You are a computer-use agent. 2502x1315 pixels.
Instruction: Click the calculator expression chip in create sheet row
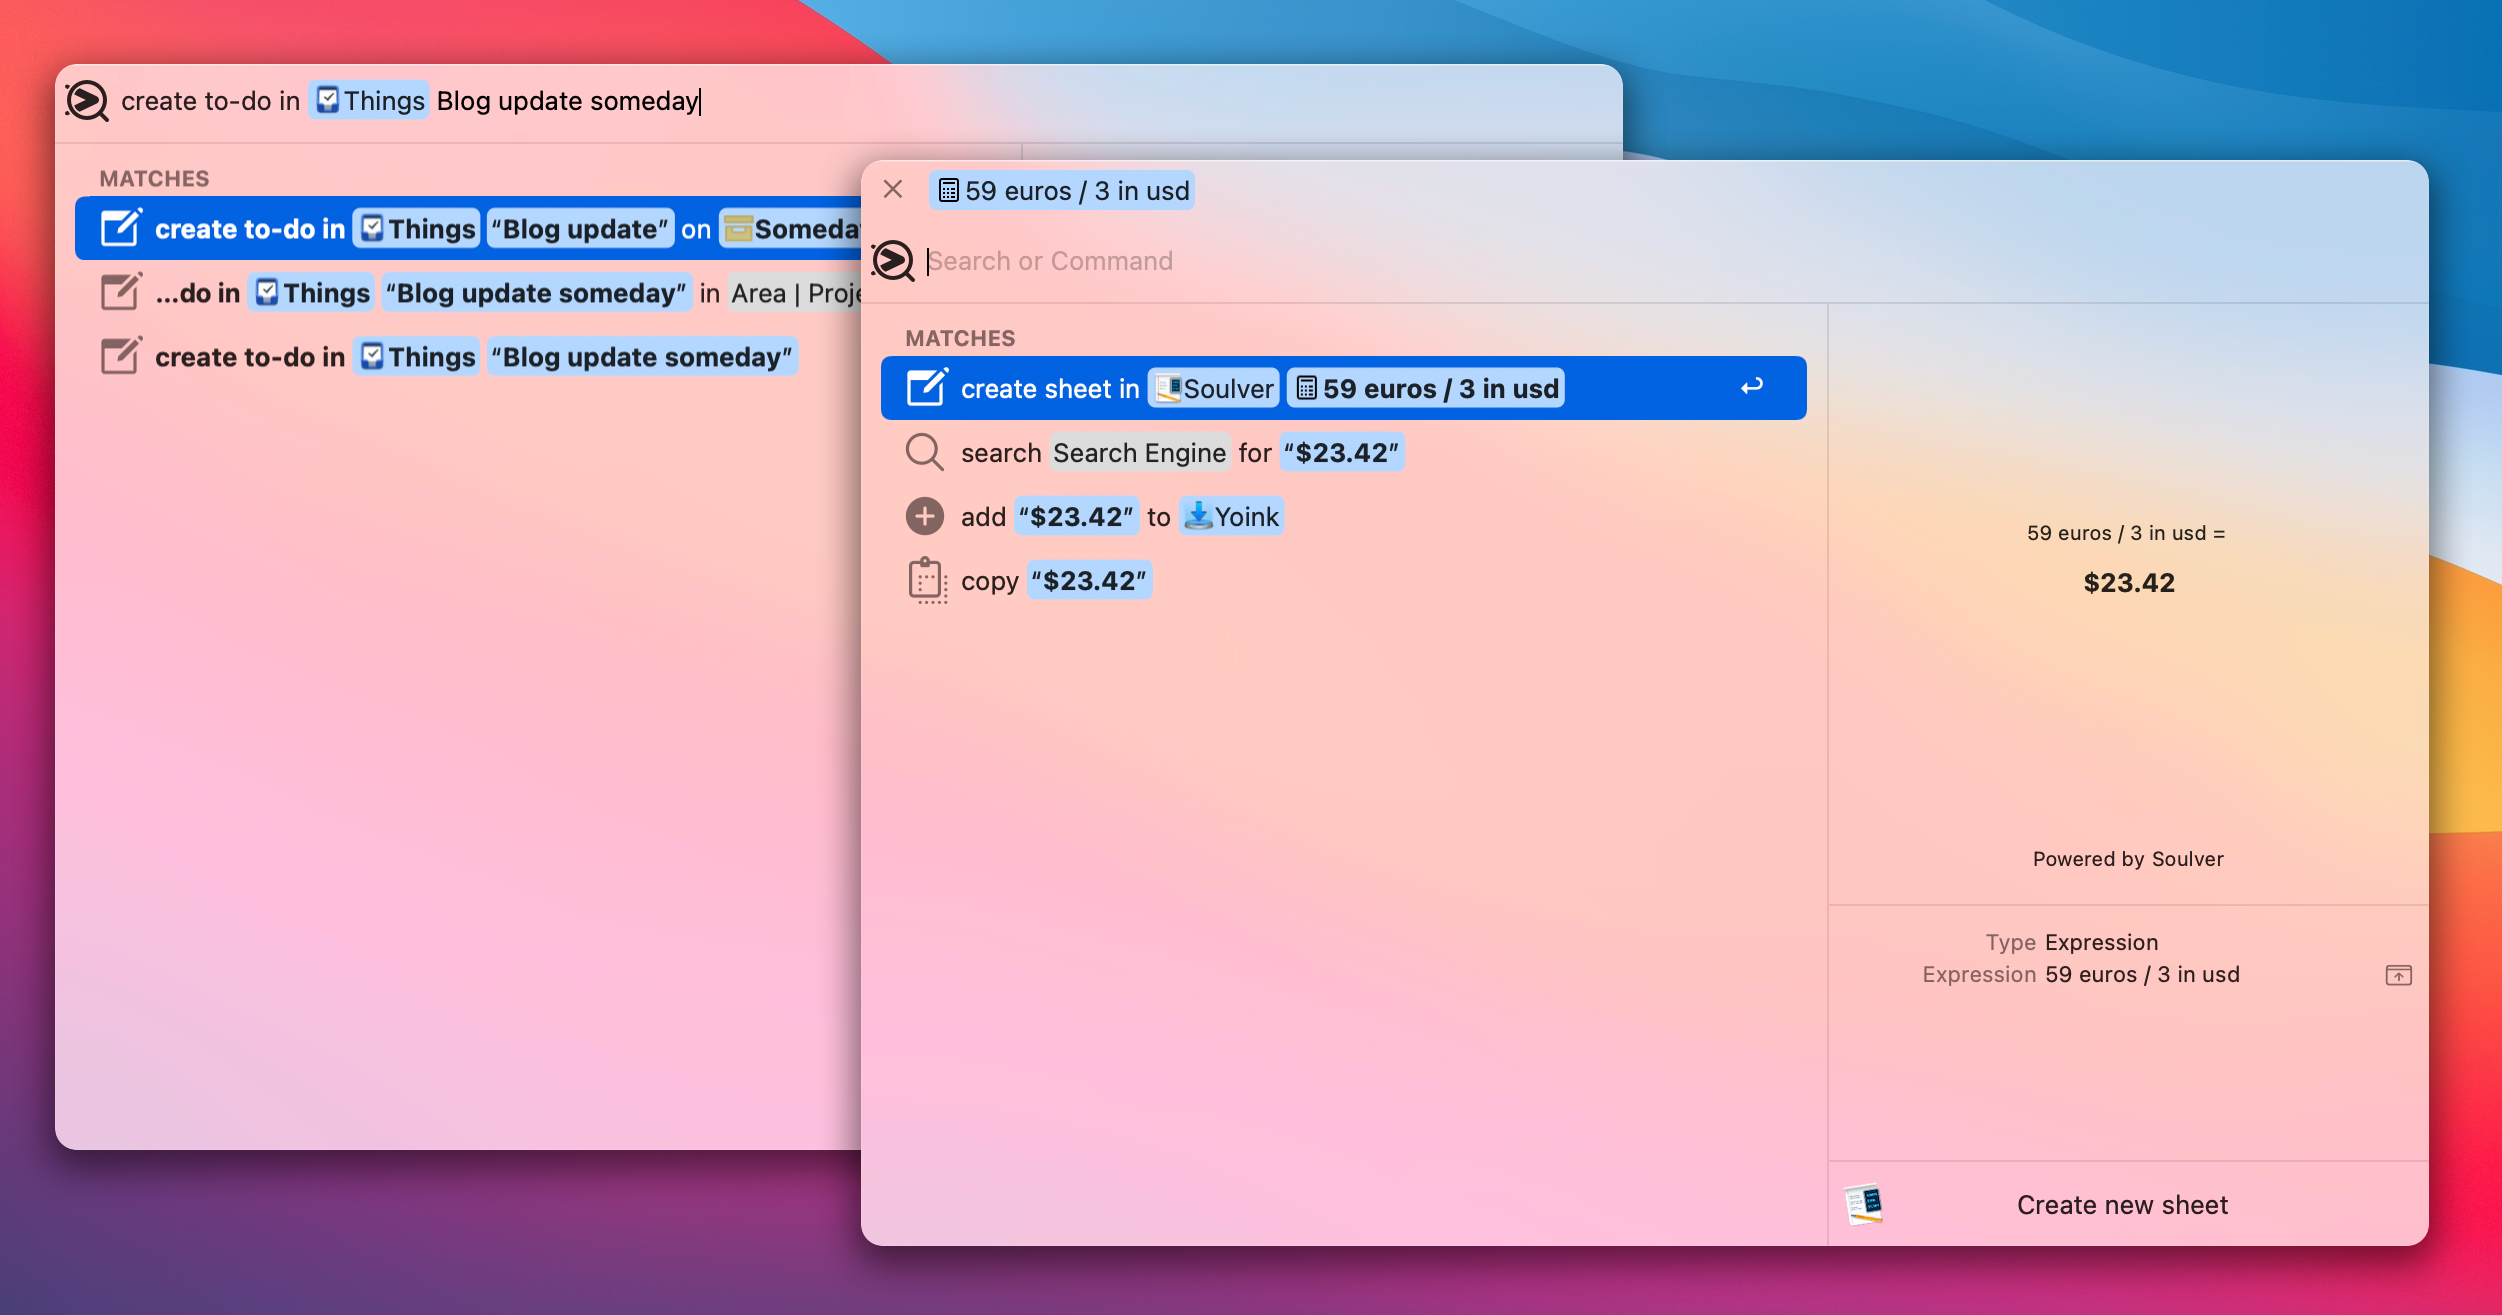coord(1426,388)
